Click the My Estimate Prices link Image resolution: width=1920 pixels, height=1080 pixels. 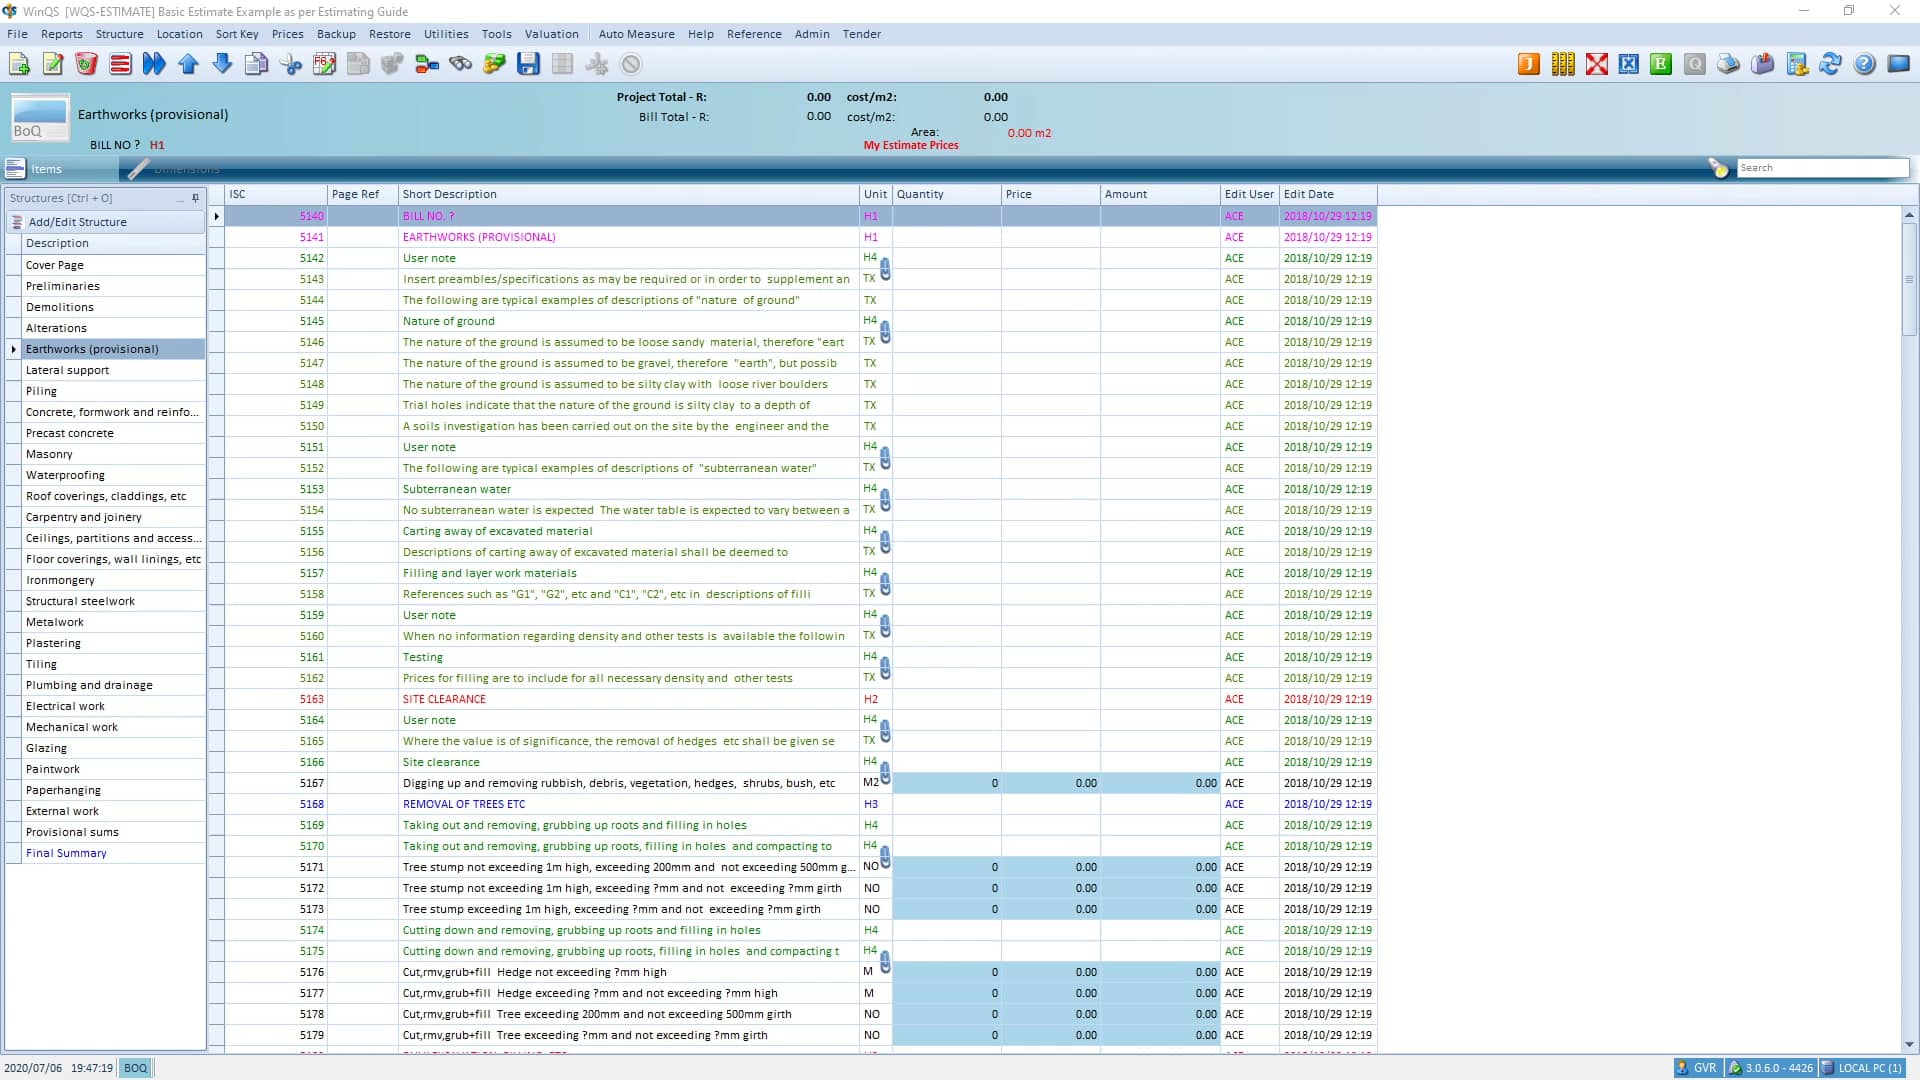pos(911,144)
